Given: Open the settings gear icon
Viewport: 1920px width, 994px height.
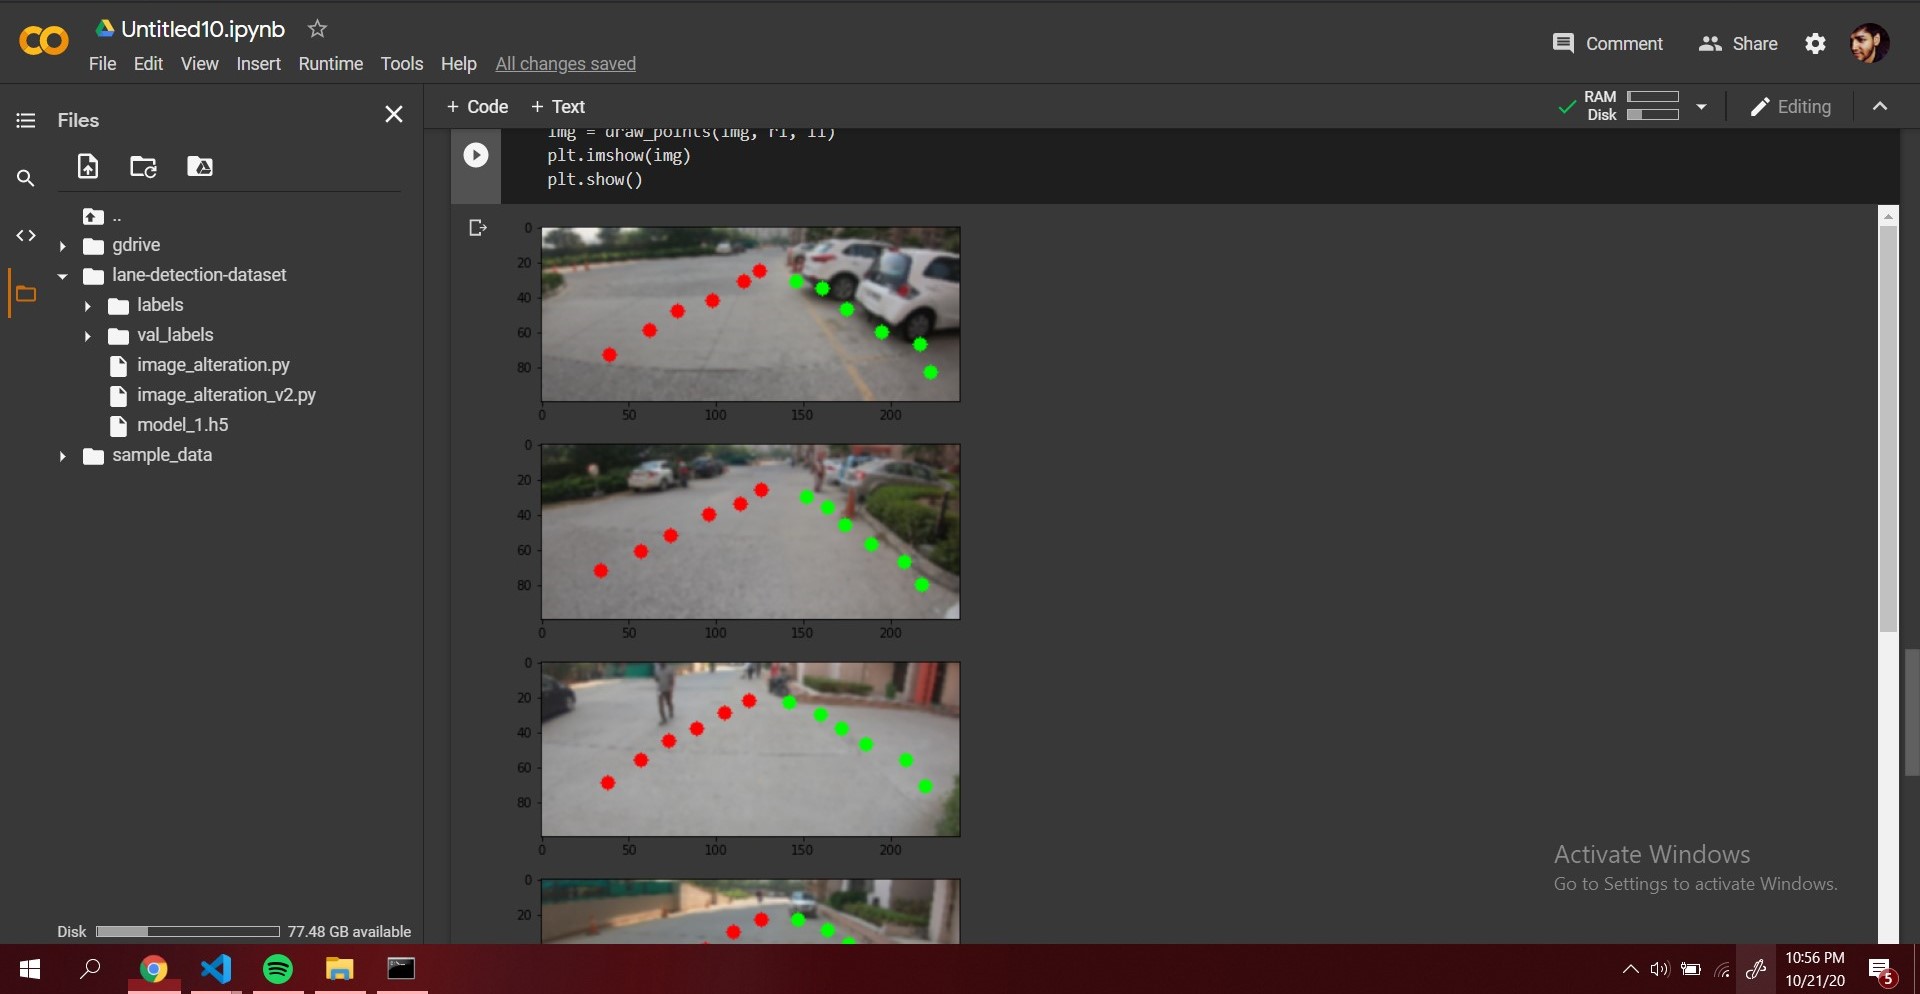Looking at the screenshot, I should (1816, 43).
